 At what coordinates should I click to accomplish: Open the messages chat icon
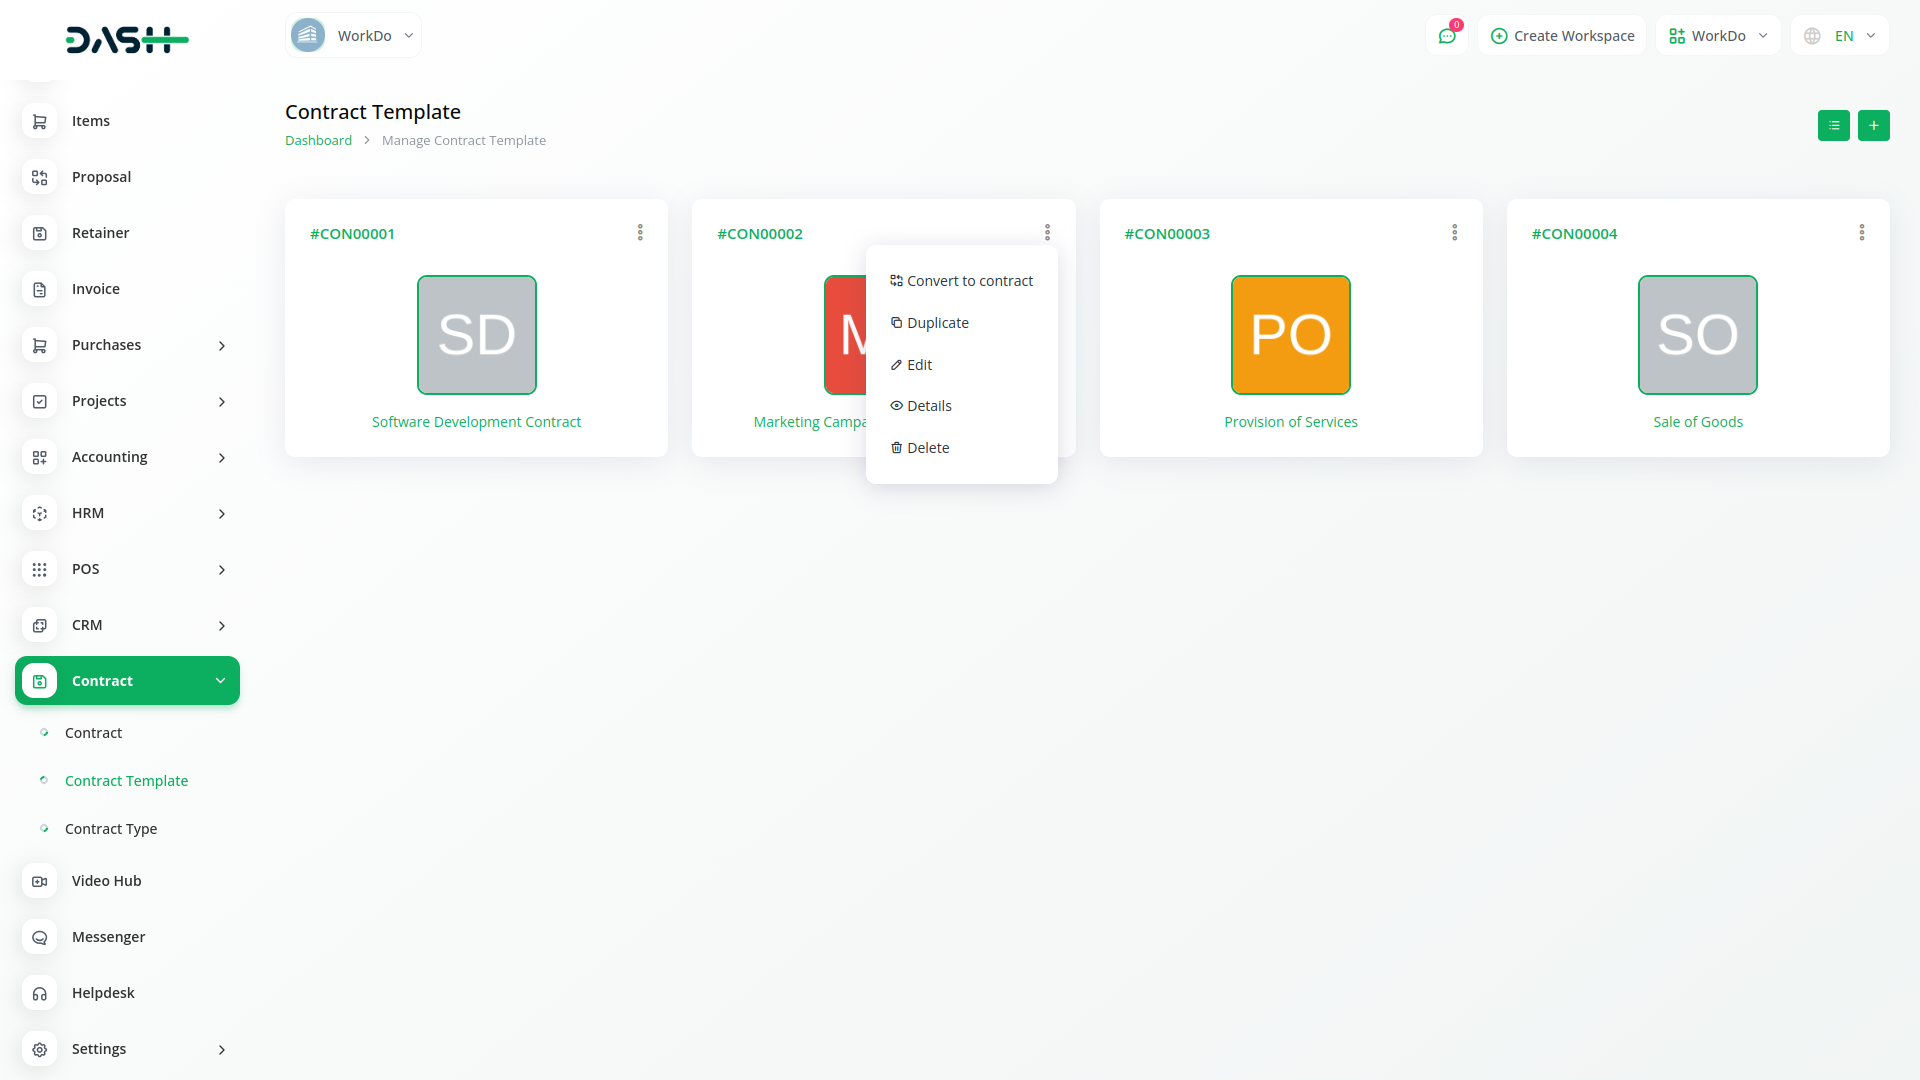click(x=1446, y=36)
